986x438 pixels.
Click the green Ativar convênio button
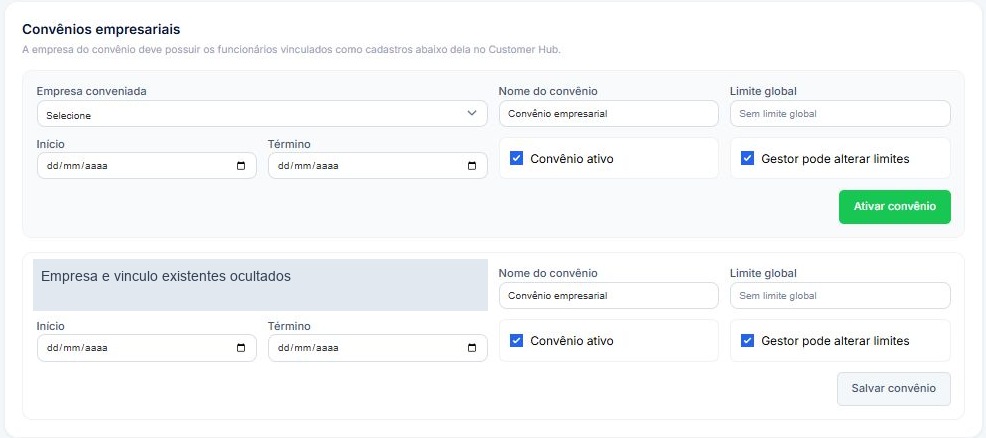click(895, 207)
